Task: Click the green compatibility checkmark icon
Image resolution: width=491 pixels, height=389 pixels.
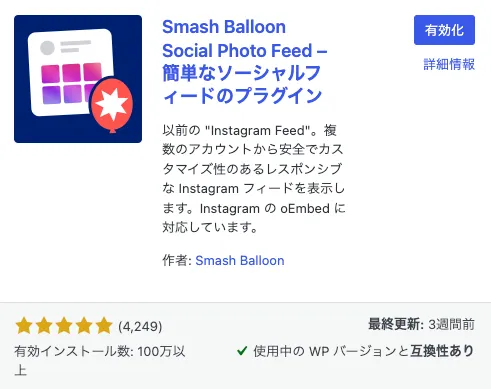Action: tap(242, 351)
